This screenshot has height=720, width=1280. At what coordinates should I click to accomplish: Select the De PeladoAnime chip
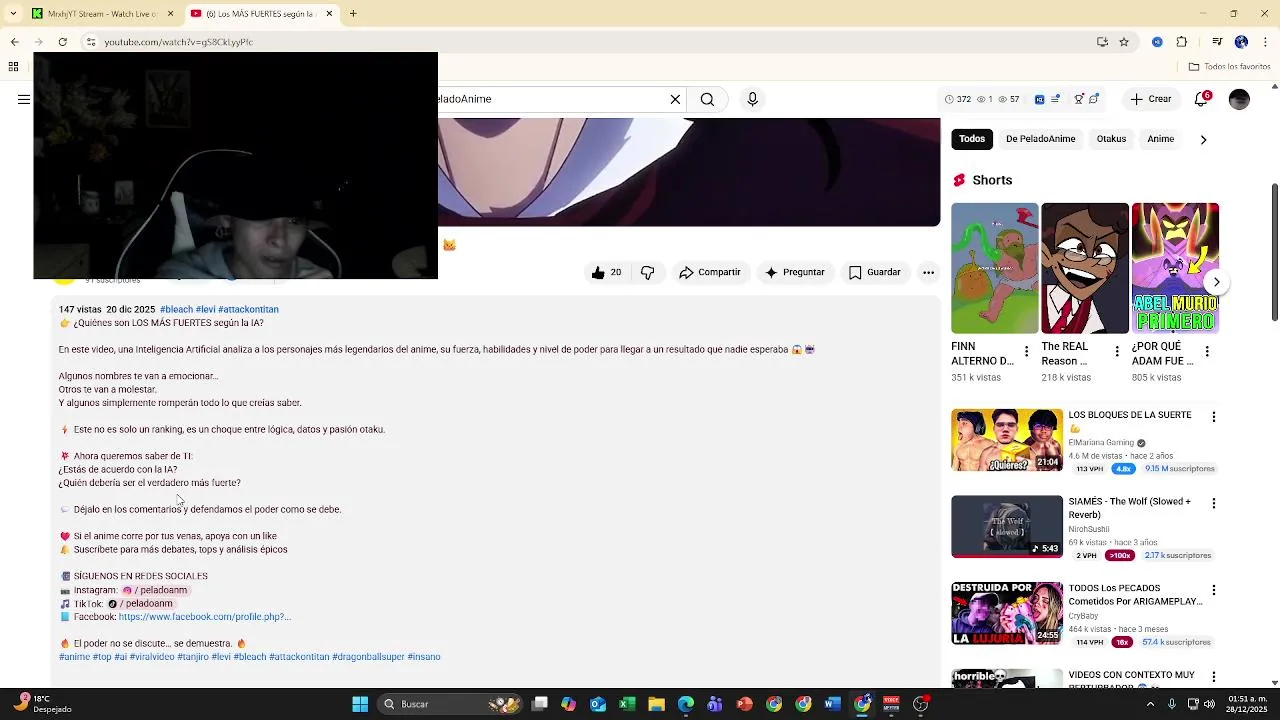coord(1041,139)
